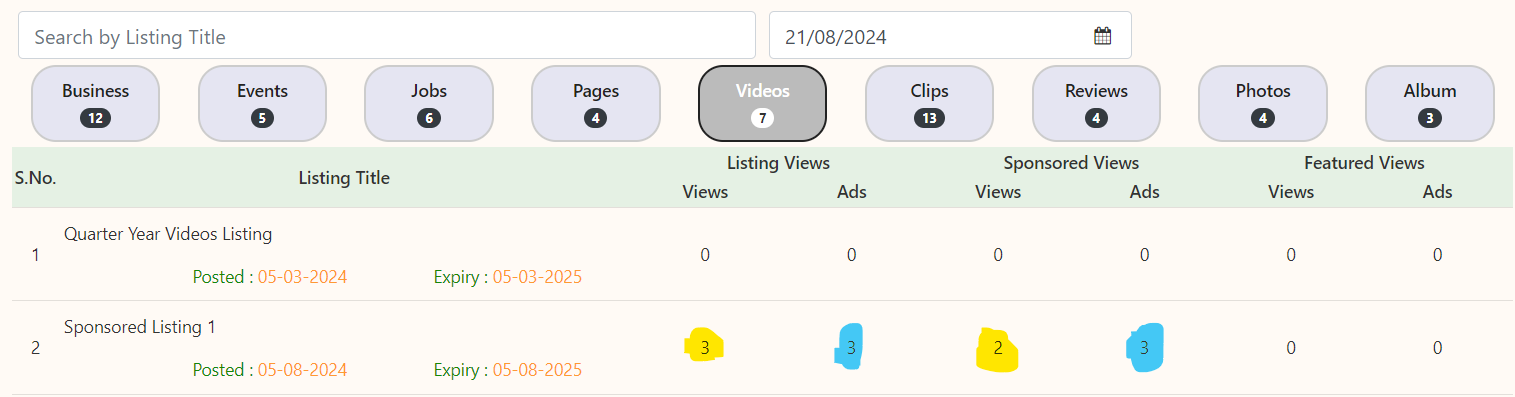Open the calendar icon in date field
The image size is (1515, 397).
[1102, 36]
